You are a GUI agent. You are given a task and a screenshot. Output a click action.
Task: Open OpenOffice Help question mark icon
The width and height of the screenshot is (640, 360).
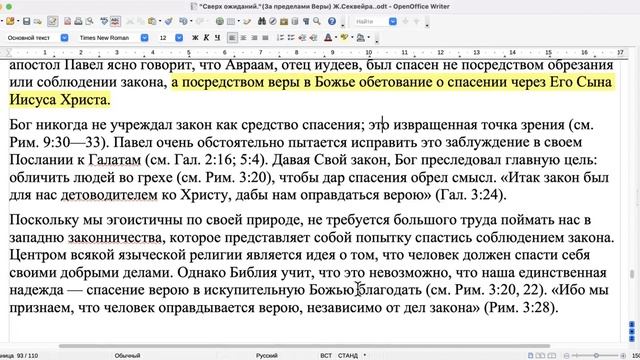tap(332, 21)
